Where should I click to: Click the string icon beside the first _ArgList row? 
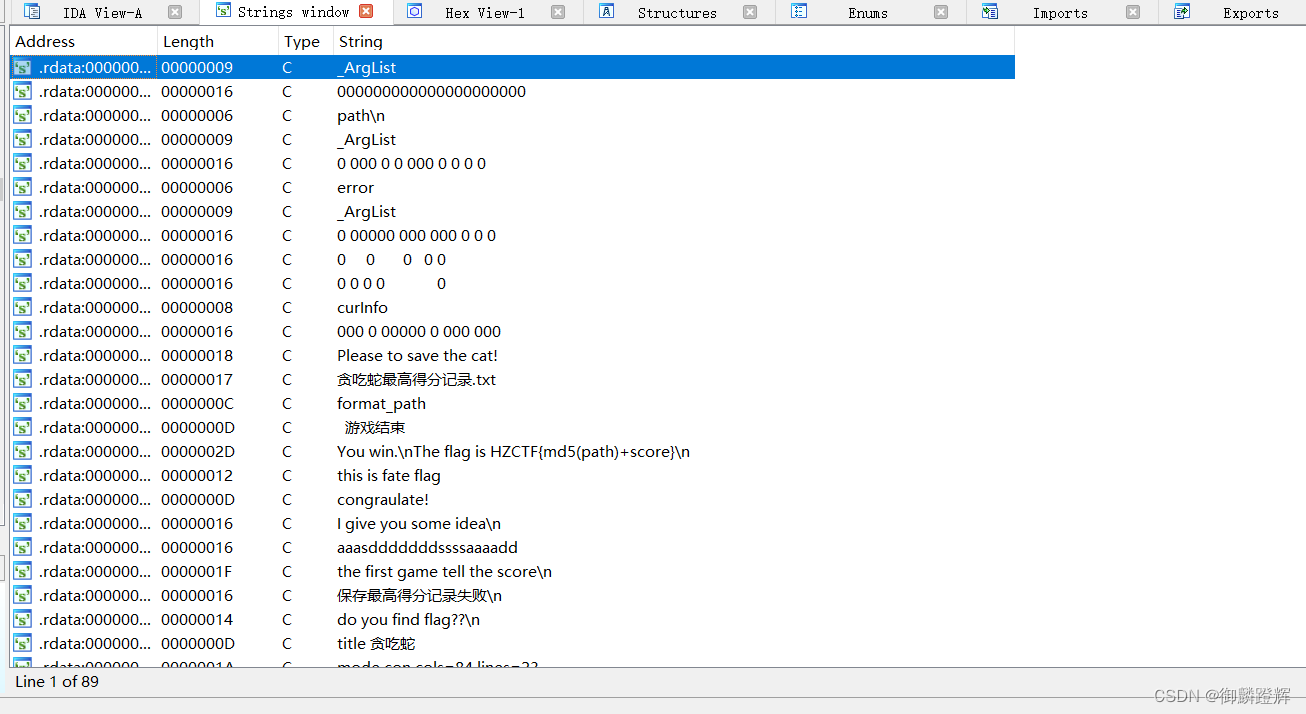tap(21, 67)
